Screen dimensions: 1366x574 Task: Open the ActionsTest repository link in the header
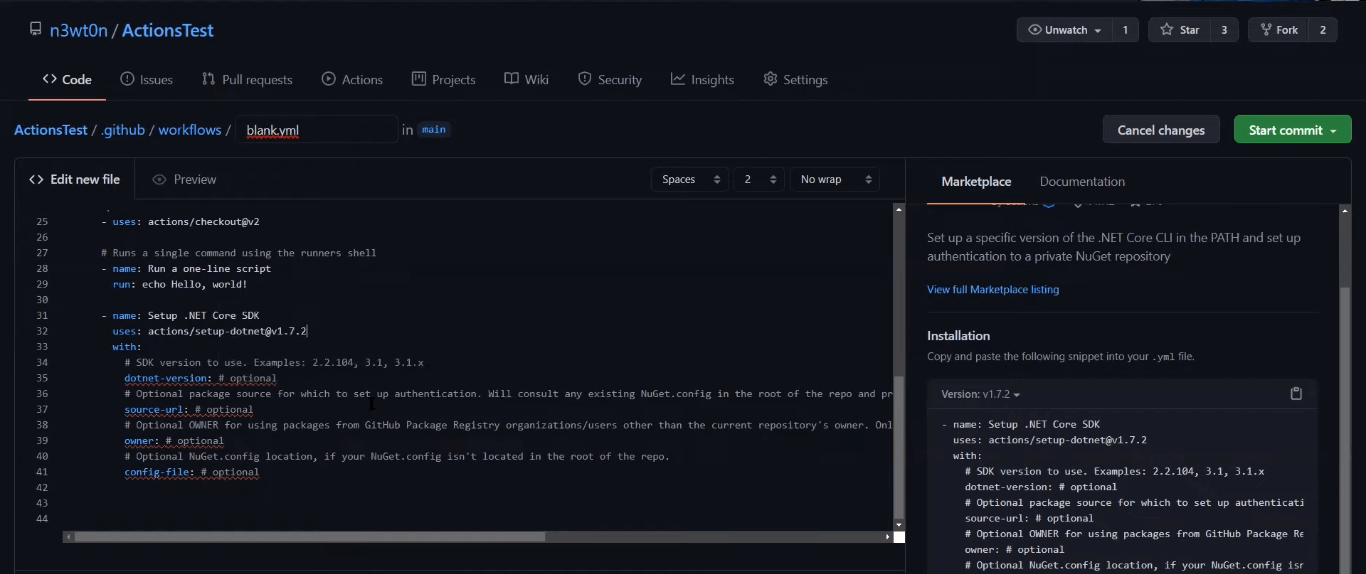pos(168,30)
